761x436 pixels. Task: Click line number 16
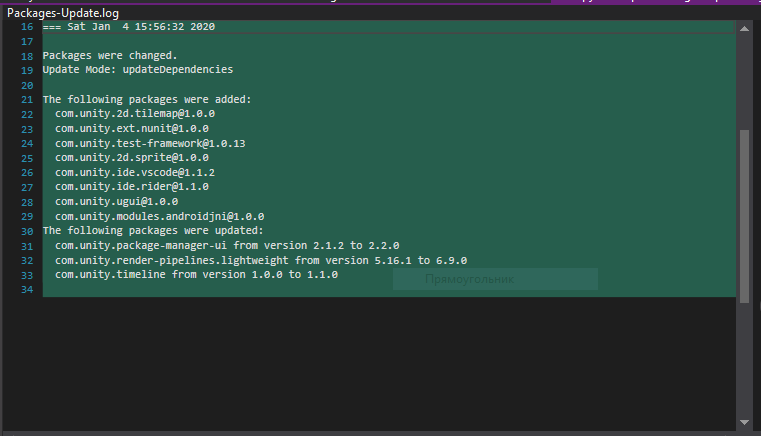click(27, 27)
